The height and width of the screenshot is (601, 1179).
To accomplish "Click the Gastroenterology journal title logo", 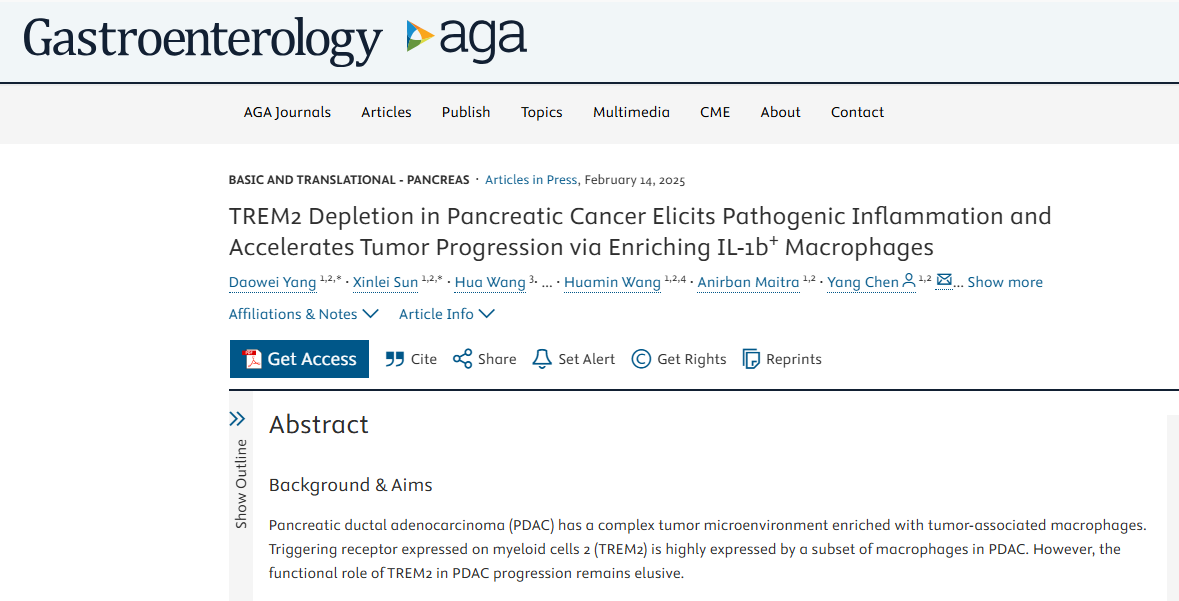I will pyautogui.click(x=202, y=39).
